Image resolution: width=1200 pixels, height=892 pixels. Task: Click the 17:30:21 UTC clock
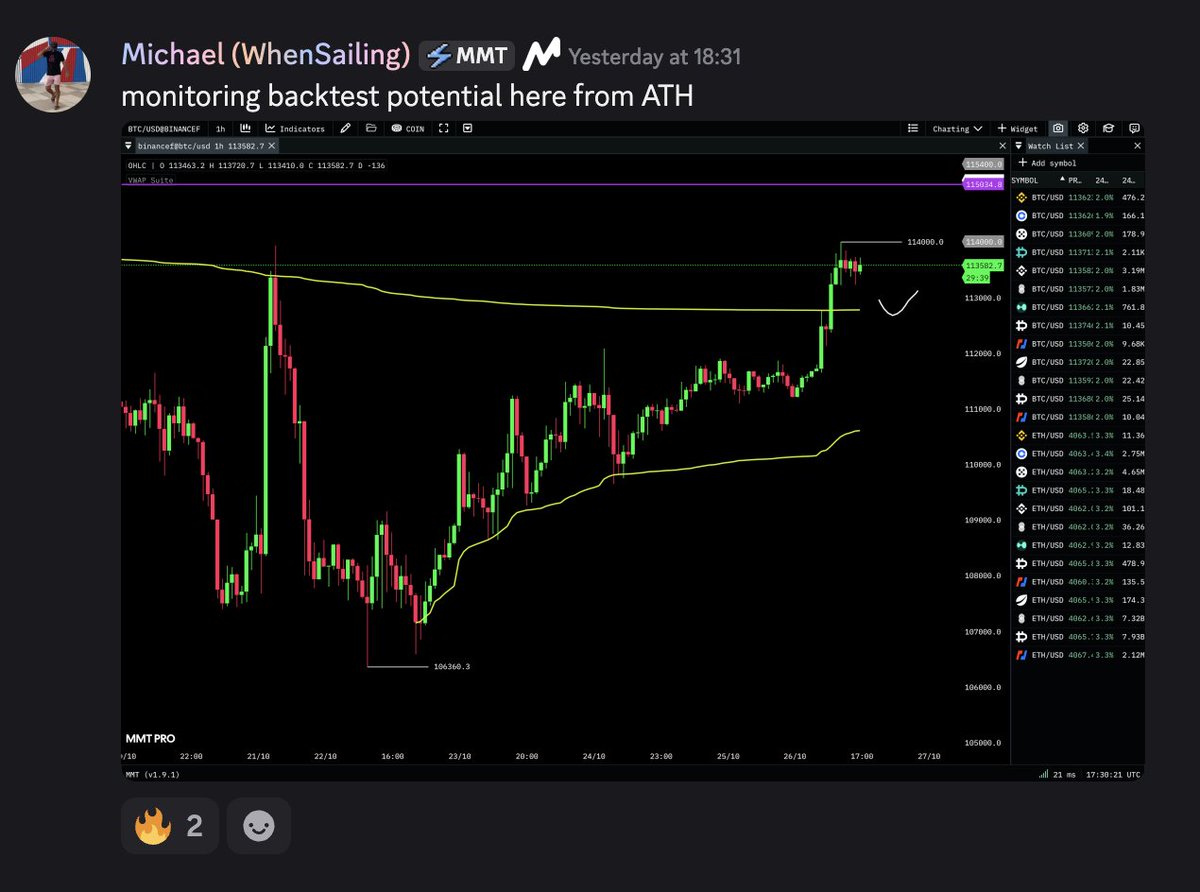(1112, 773)
